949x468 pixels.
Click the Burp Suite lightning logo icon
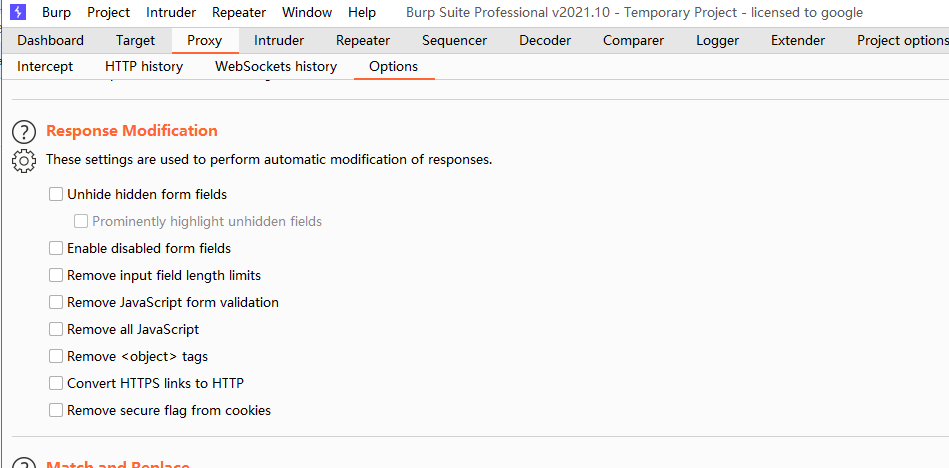tap(18, 12)
